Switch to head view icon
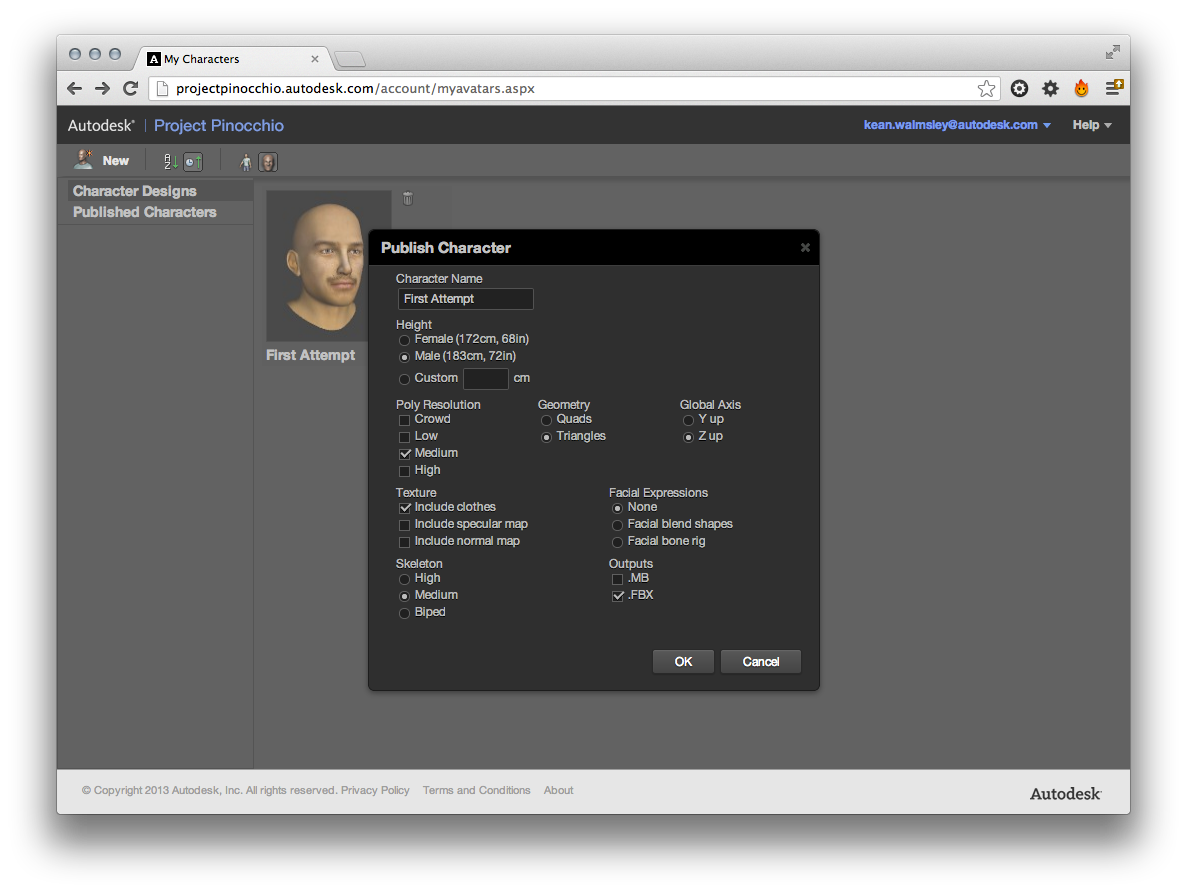This screenshot has width=1187, height=893. 268,162
